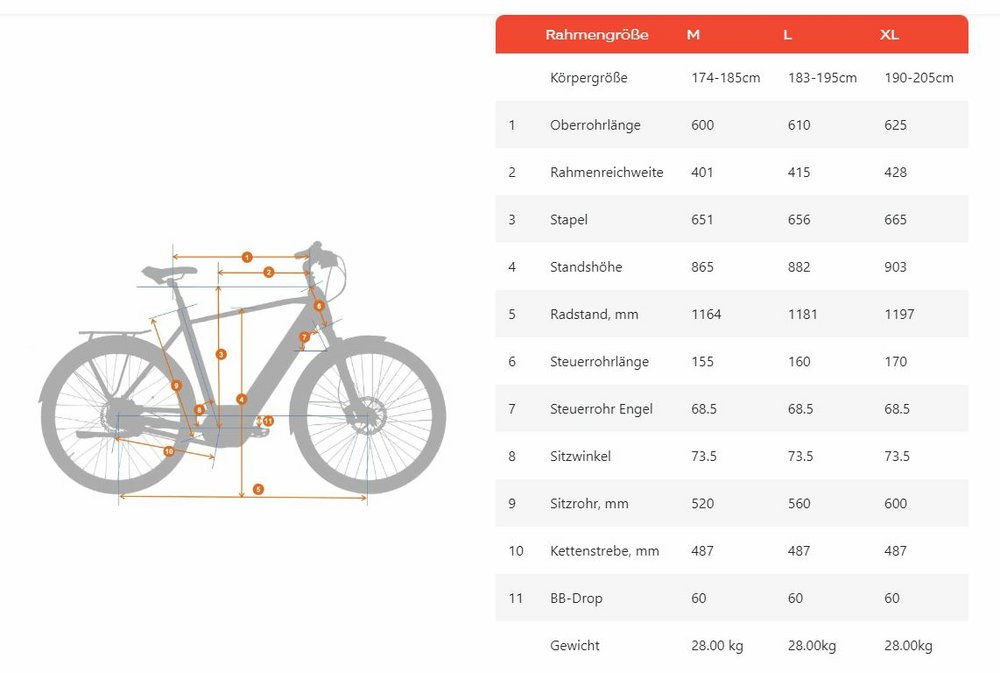Select the Radstand, mm row
The image size is (1000, 673).
tap(732, 314)
